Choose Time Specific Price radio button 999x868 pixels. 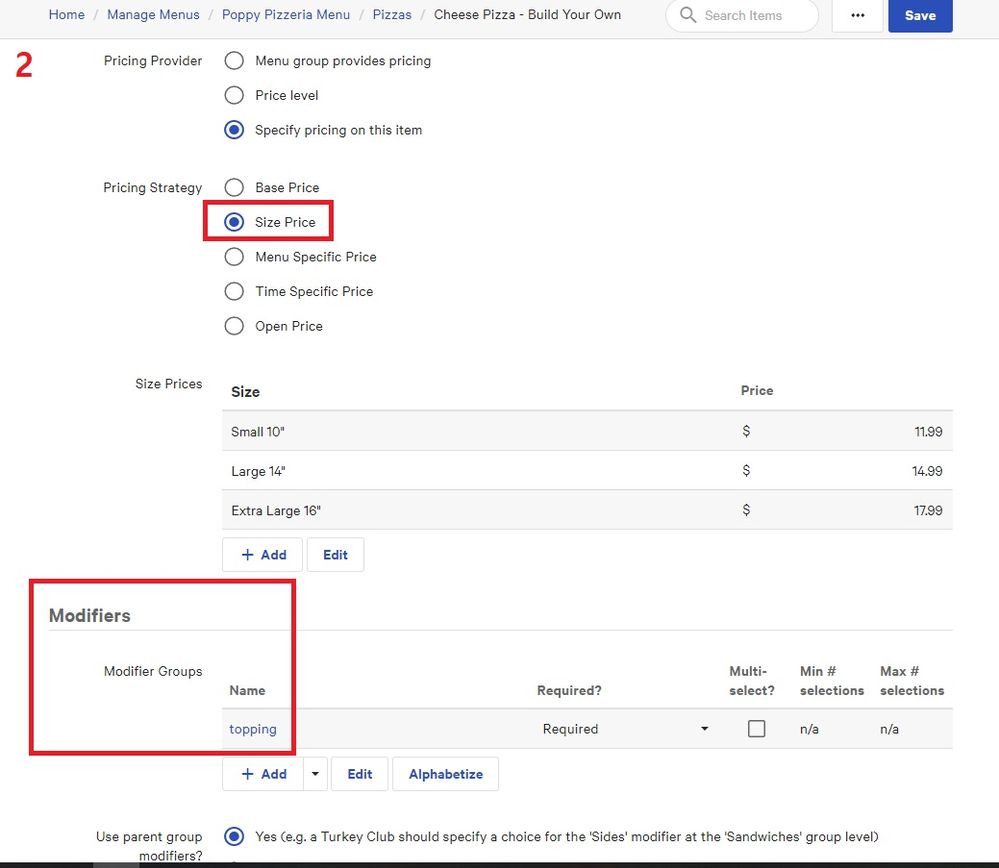coord(234,292)
